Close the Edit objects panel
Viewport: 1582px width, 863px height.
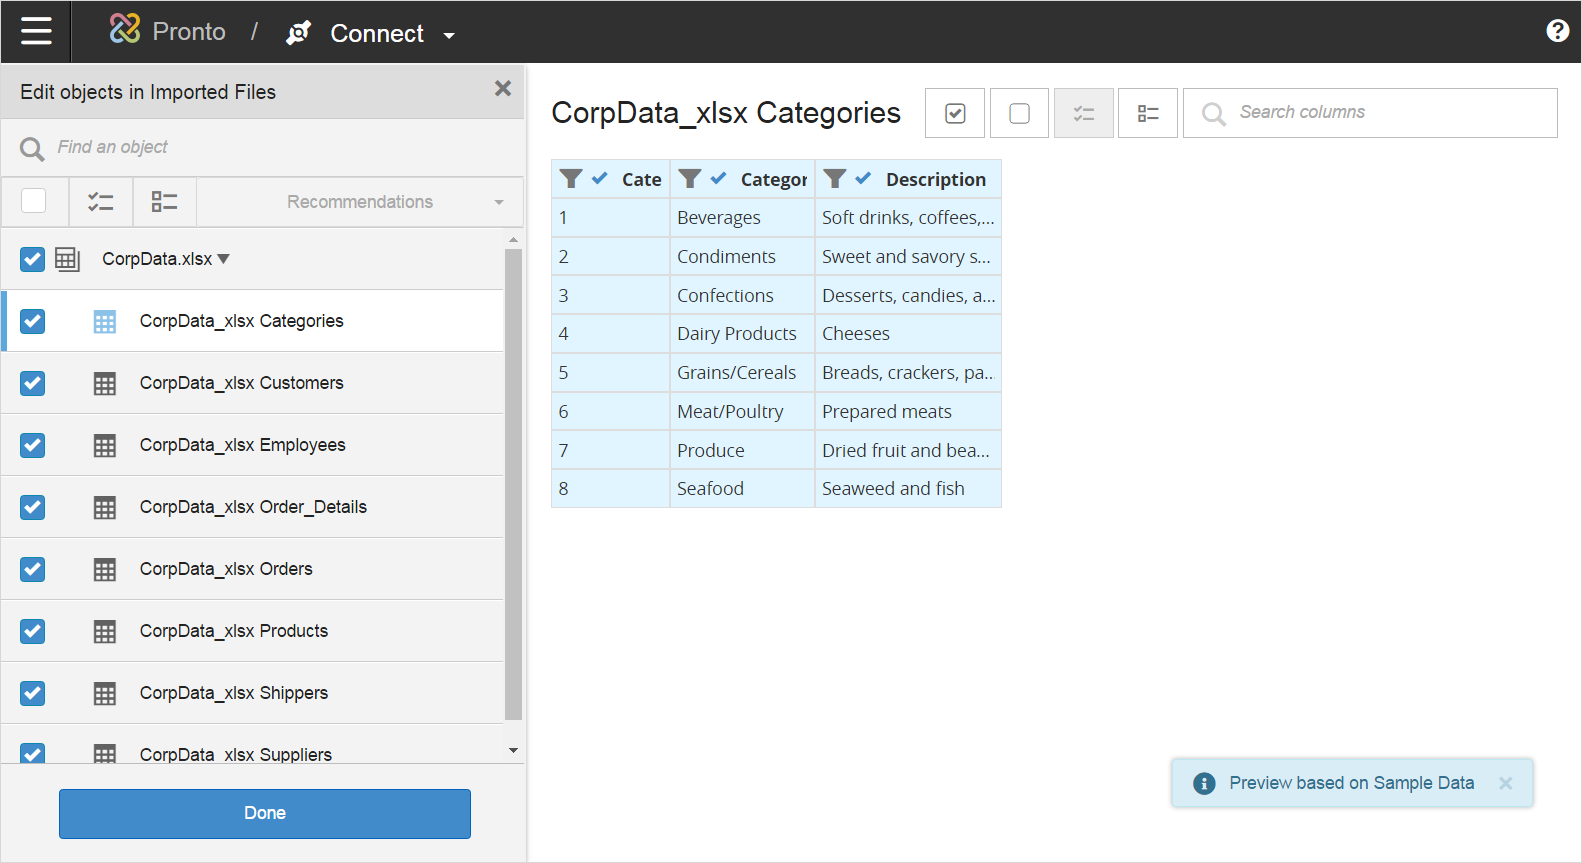click(x=502, y=89)
